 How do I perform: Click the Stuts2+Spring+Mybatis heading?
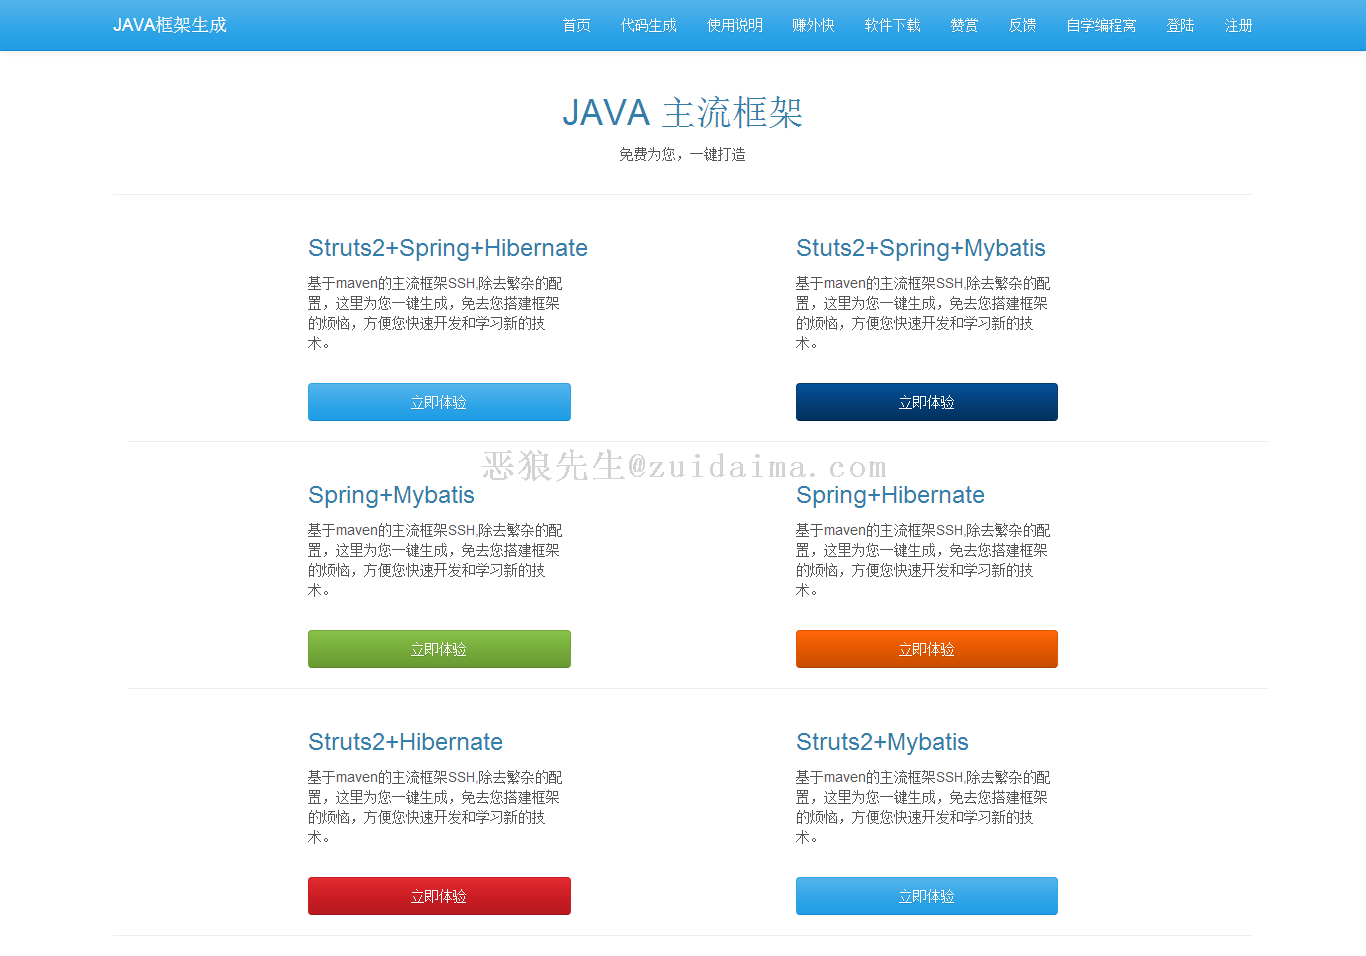(x=920, y=248)
